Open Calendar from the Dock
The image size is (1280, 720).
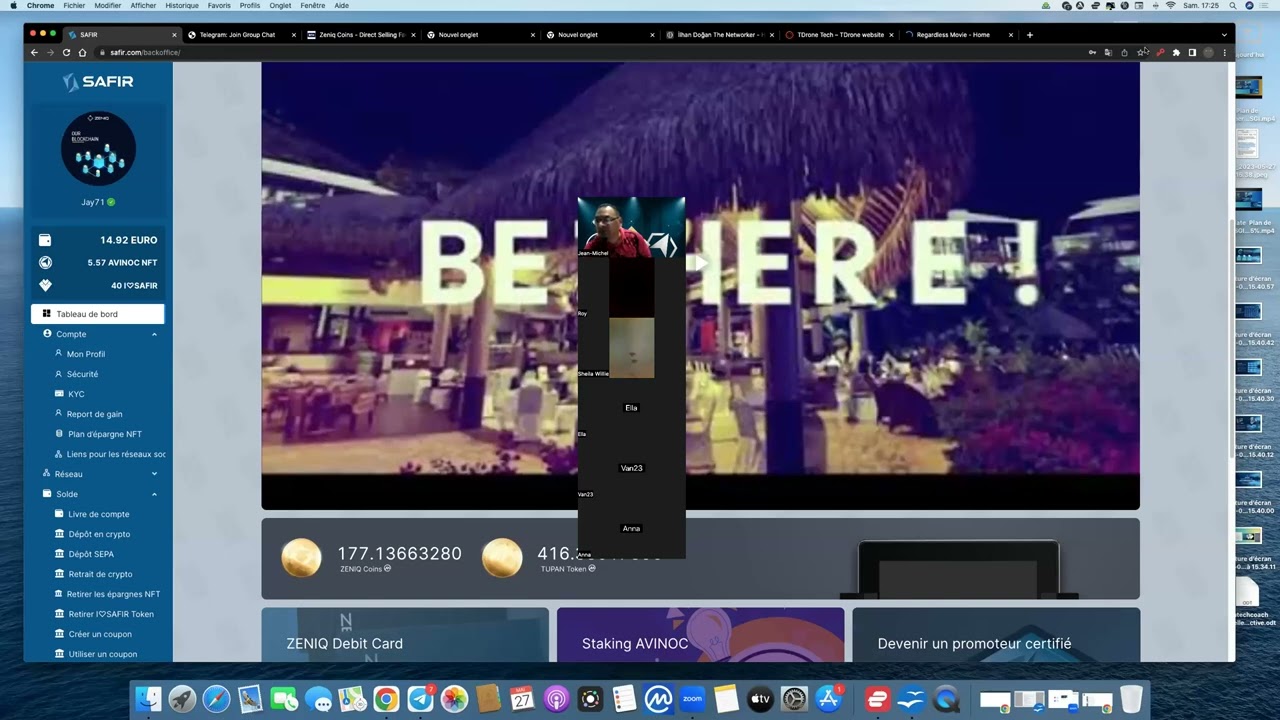[522, 699]
